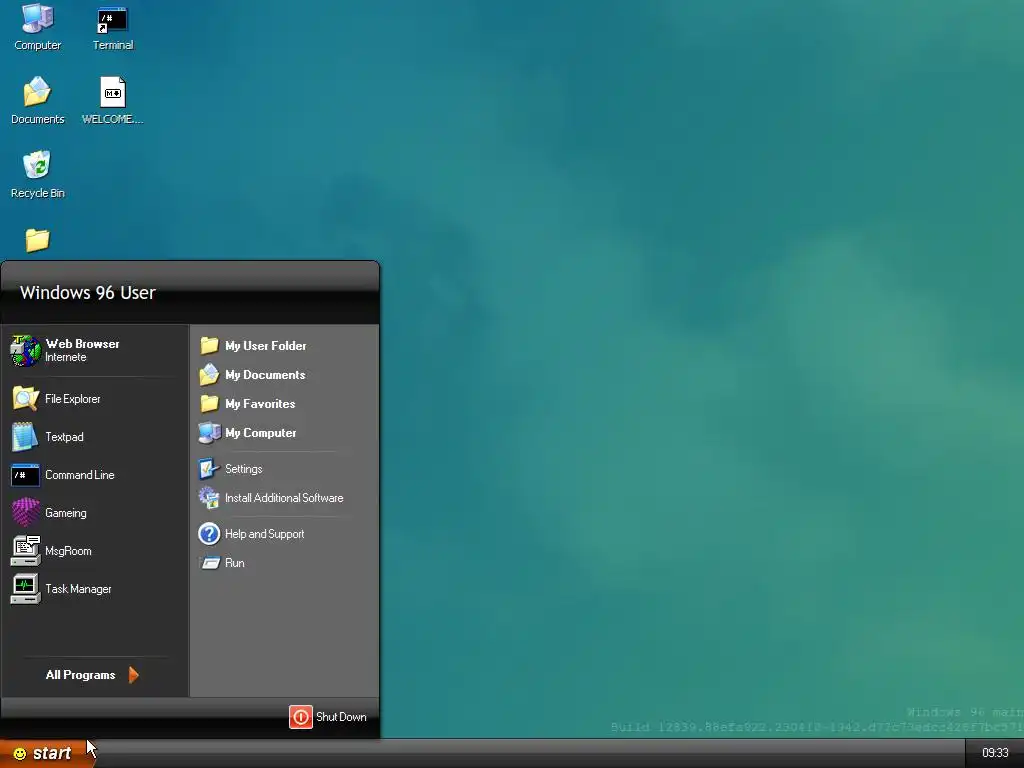Image resolution: width=1024 pixels, height=768 pixels.
Task: Click the Help and Support question icon
Action: coord(209,534)
